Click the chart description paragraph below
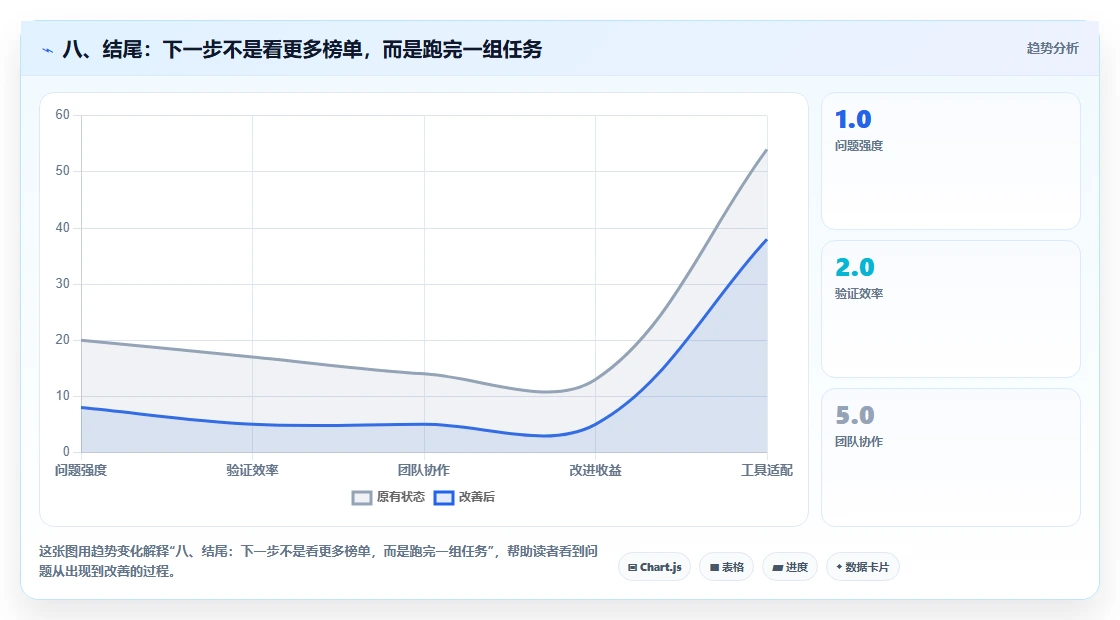This screenshot has width=1120, height=620. click(318, 561)
